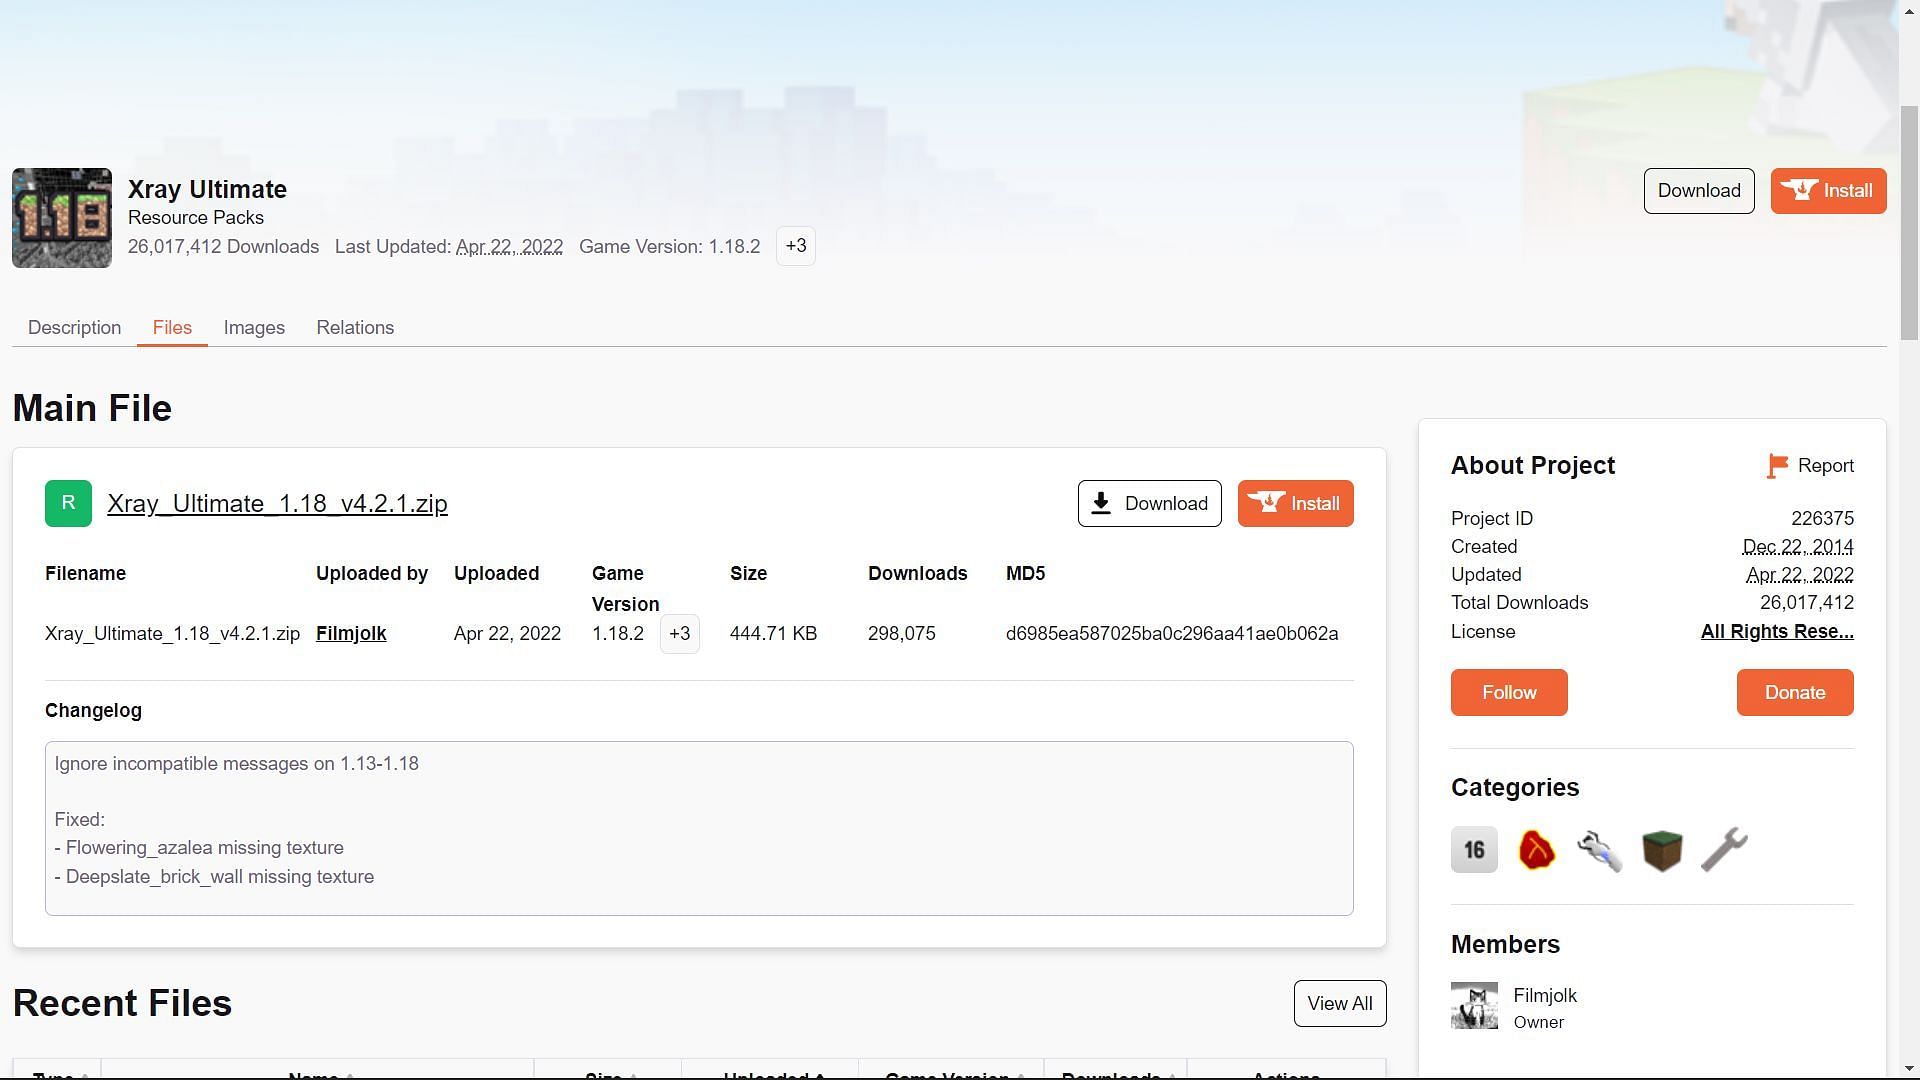Viewport: 1920px width, 1080px height.
Task: Click the Report flag icon
Action: [1775, 465]
